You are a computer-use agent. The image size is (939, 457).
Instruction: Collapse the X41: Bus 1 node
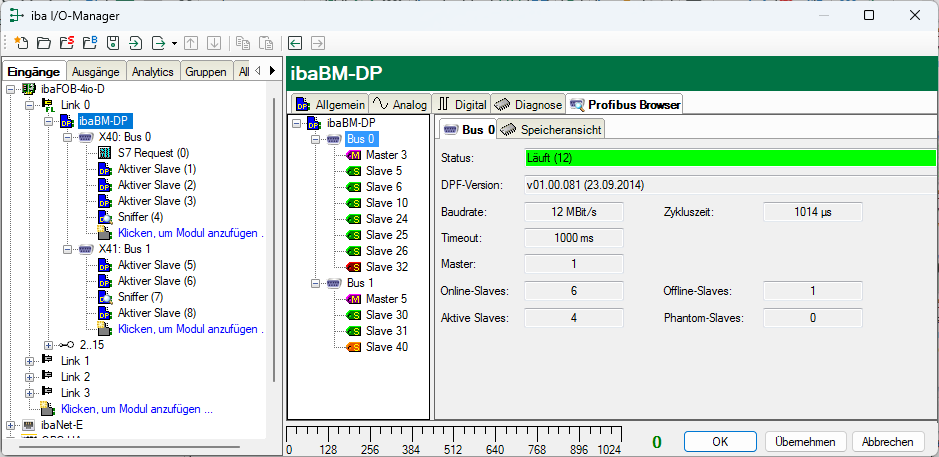(x=67, y=249)
